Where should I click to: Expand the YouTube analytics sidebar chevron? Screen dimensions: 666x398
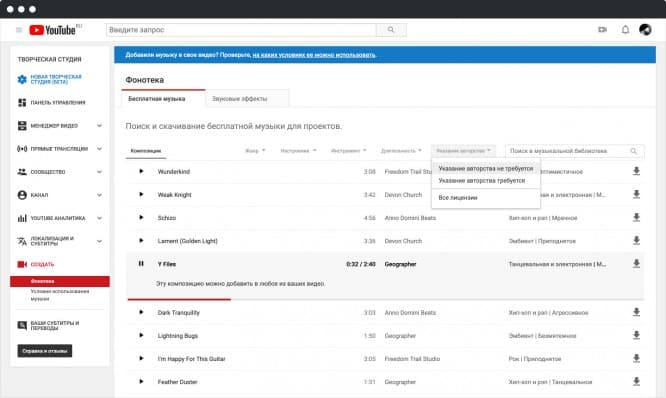[99, 218]
